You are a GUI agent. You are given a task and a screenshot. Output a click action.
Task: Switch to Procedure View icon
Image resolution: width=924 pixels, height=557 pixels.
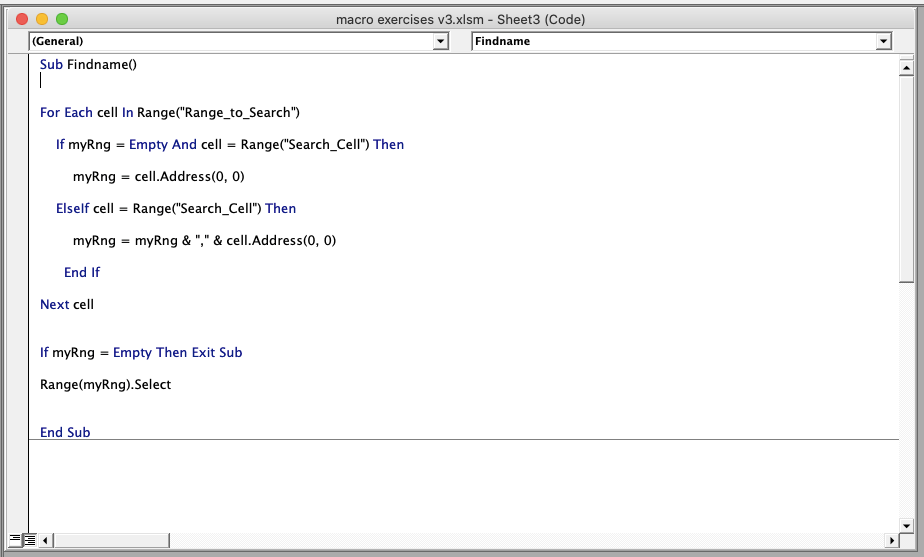coord(15,539)
